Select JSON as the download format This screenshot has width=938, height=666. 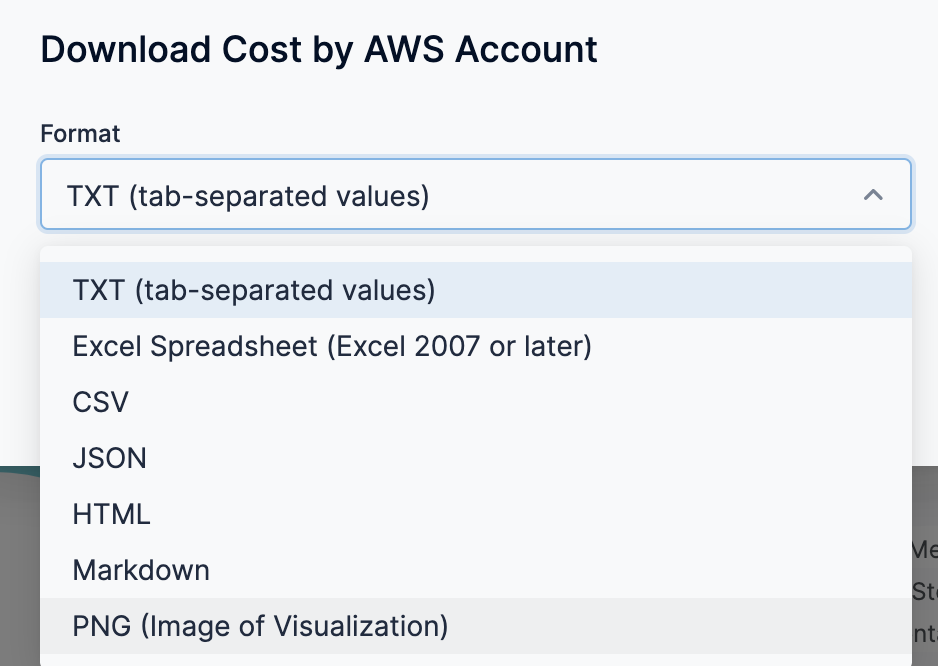(x=110, y=458)
